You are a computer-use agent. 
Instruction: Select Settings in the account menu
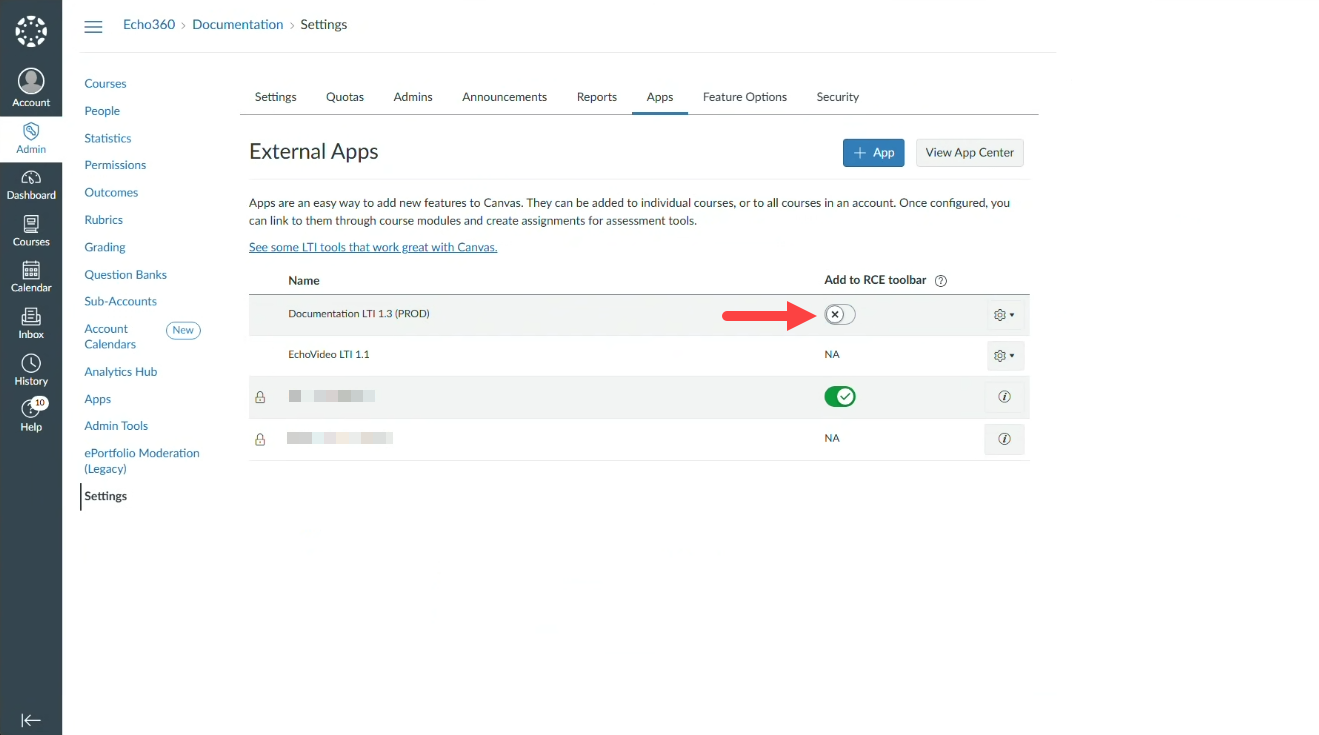click(x=106, y=496)
